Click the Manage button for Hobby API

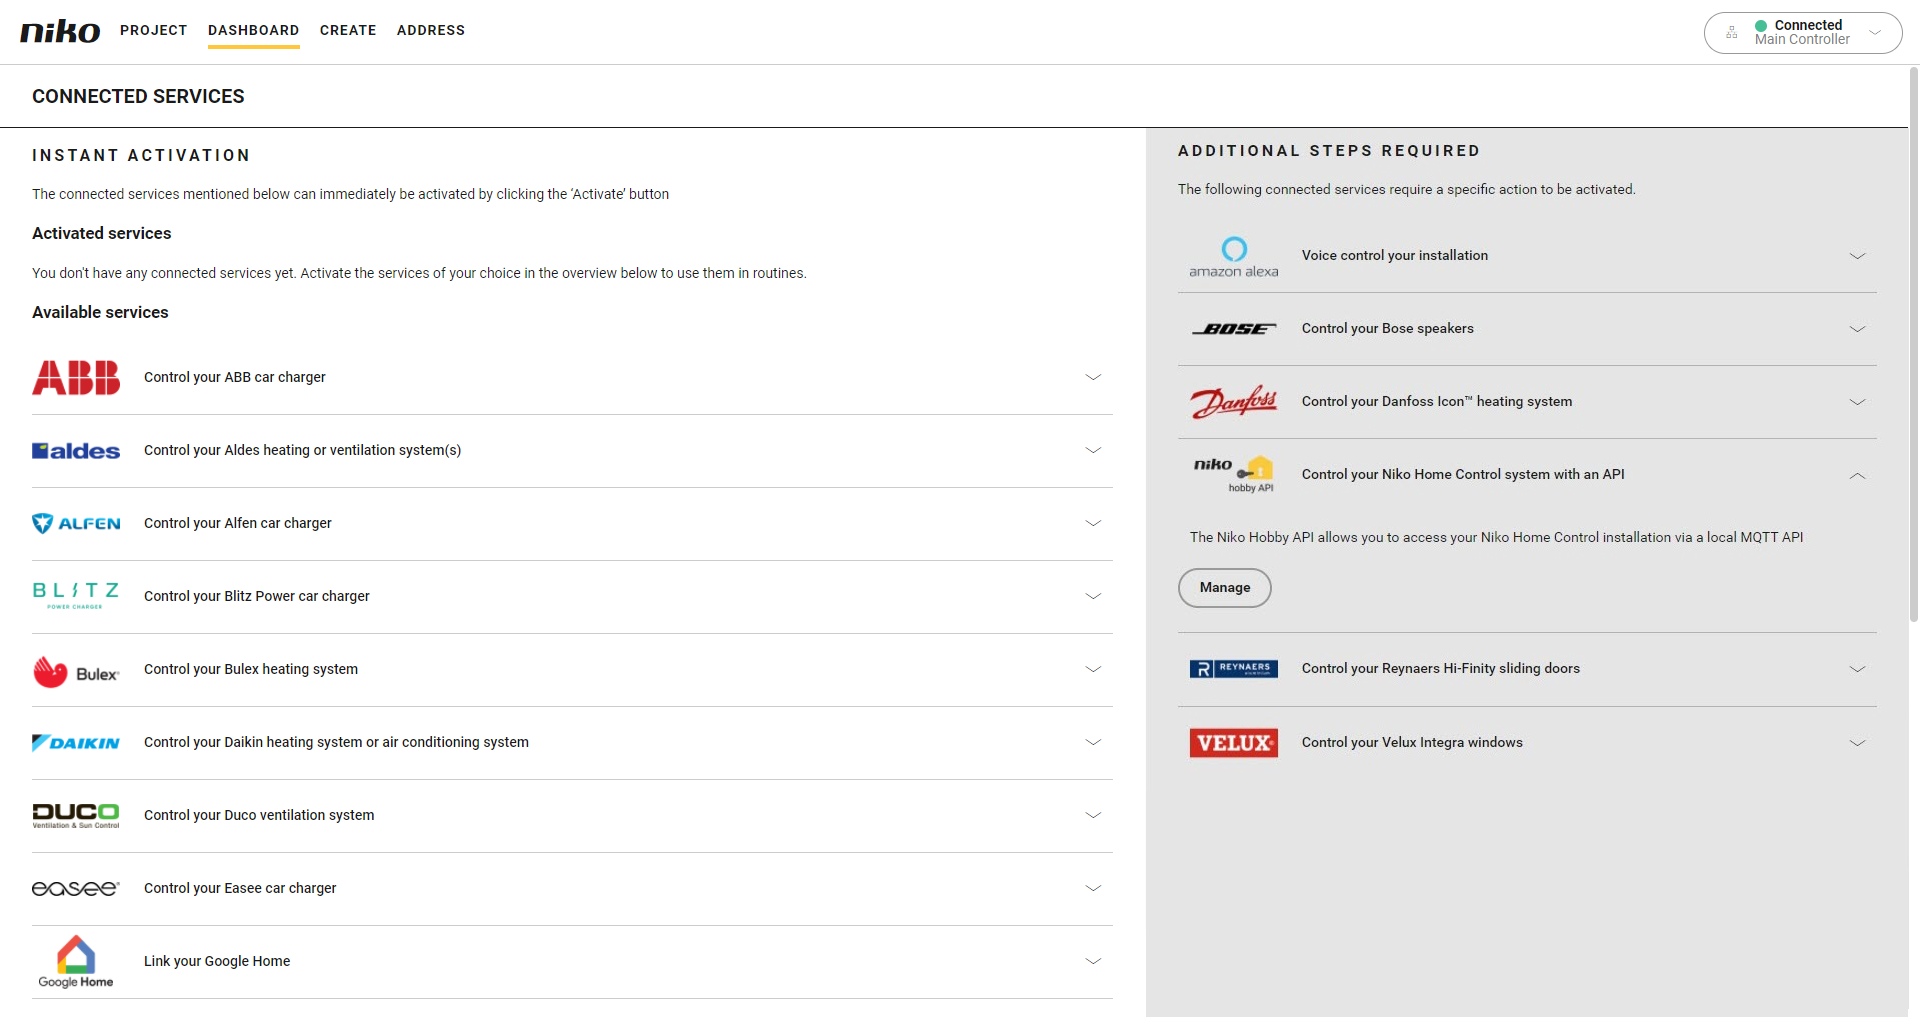pyautogui.click(x=1225, y=588)
